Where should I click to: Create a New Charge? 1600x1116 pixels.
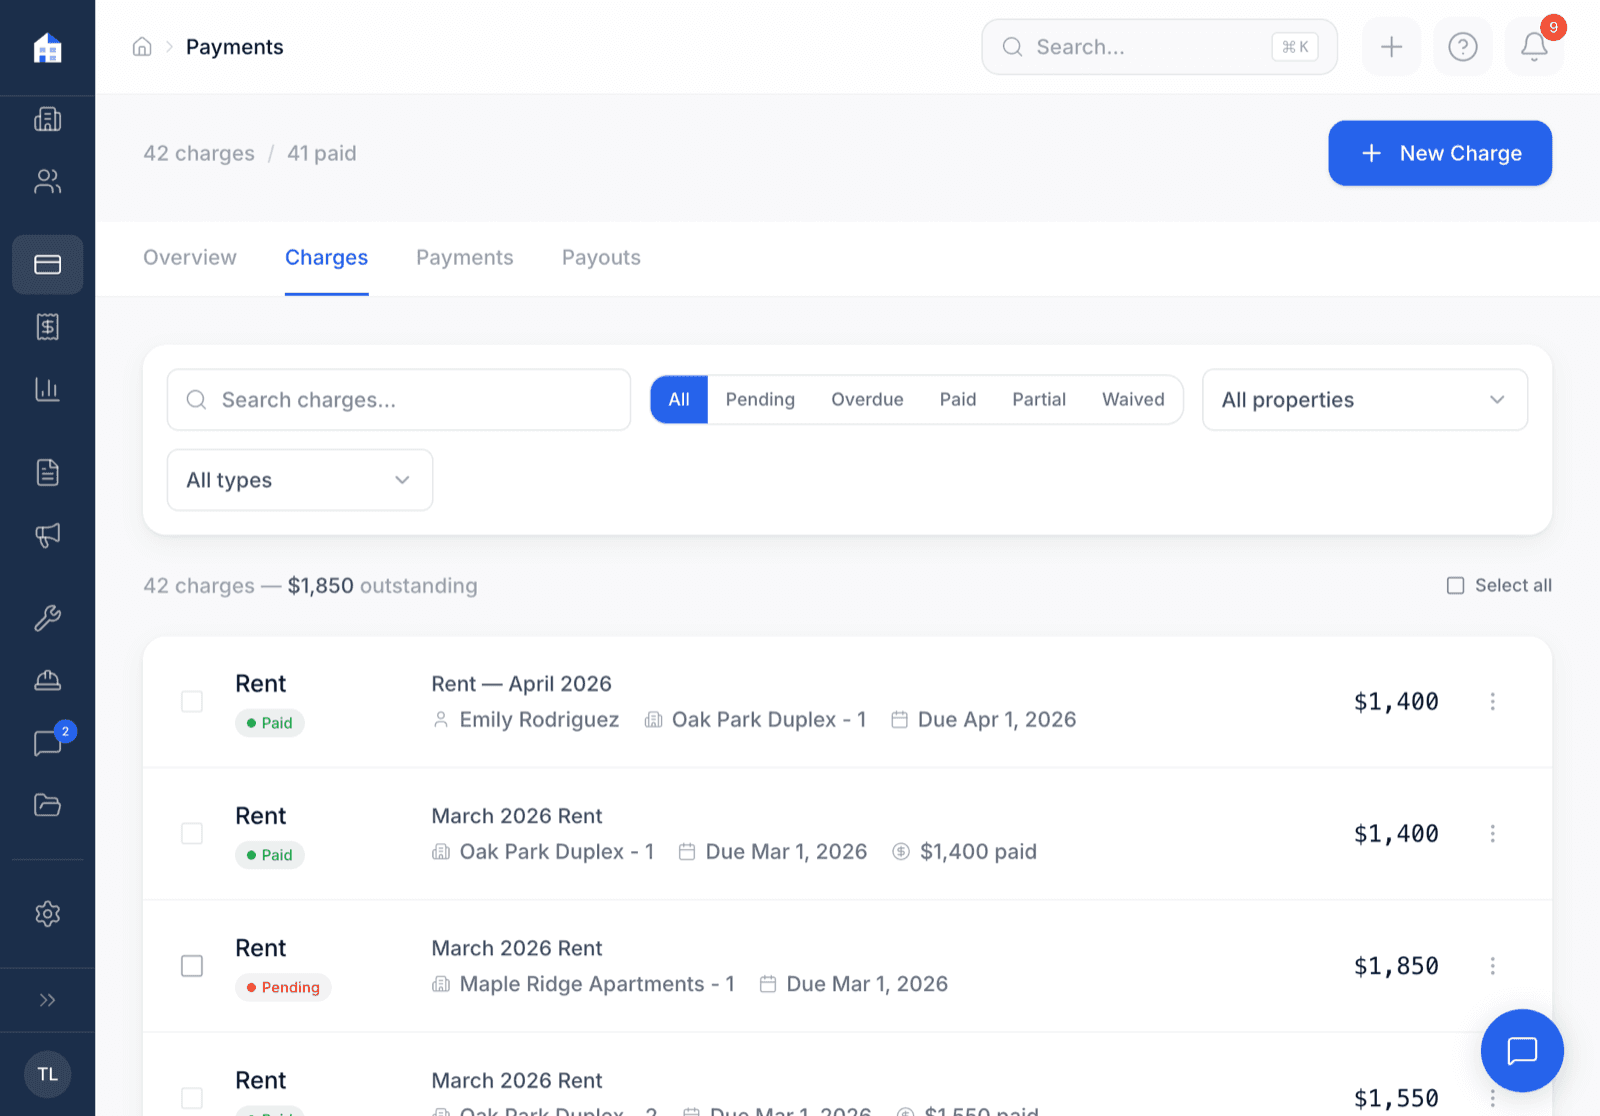pos(1439,153)
